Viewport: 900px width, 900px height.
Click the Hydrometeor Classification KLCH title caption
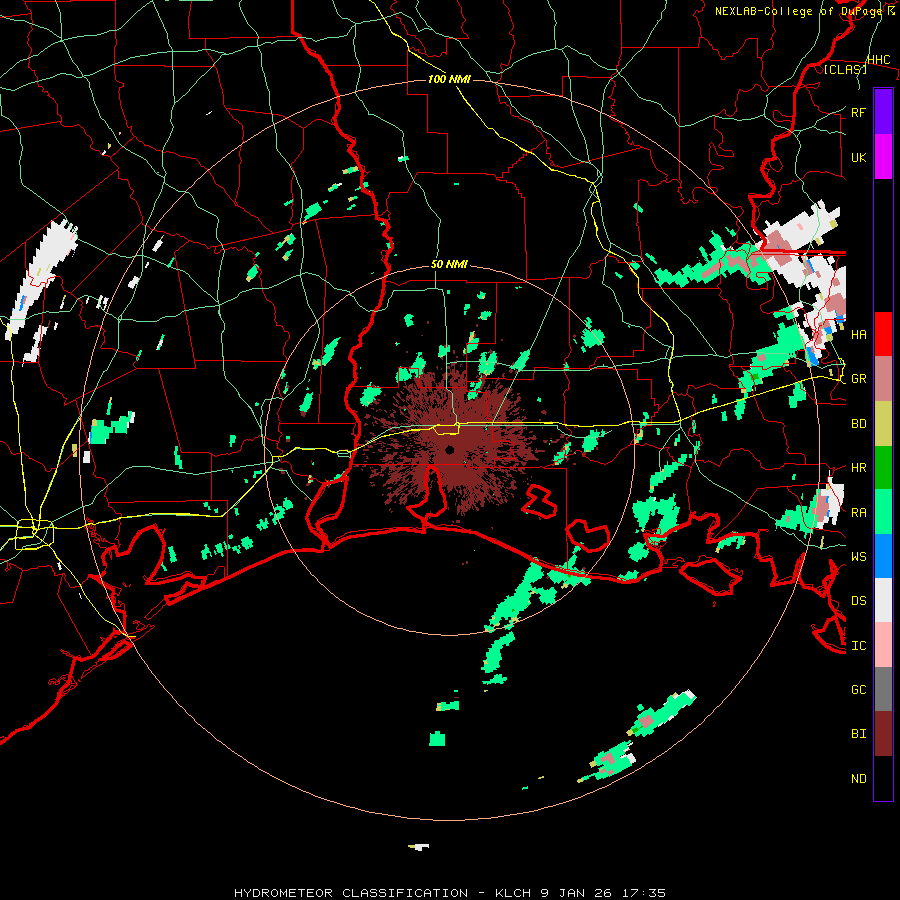click(x=450, y=893)
